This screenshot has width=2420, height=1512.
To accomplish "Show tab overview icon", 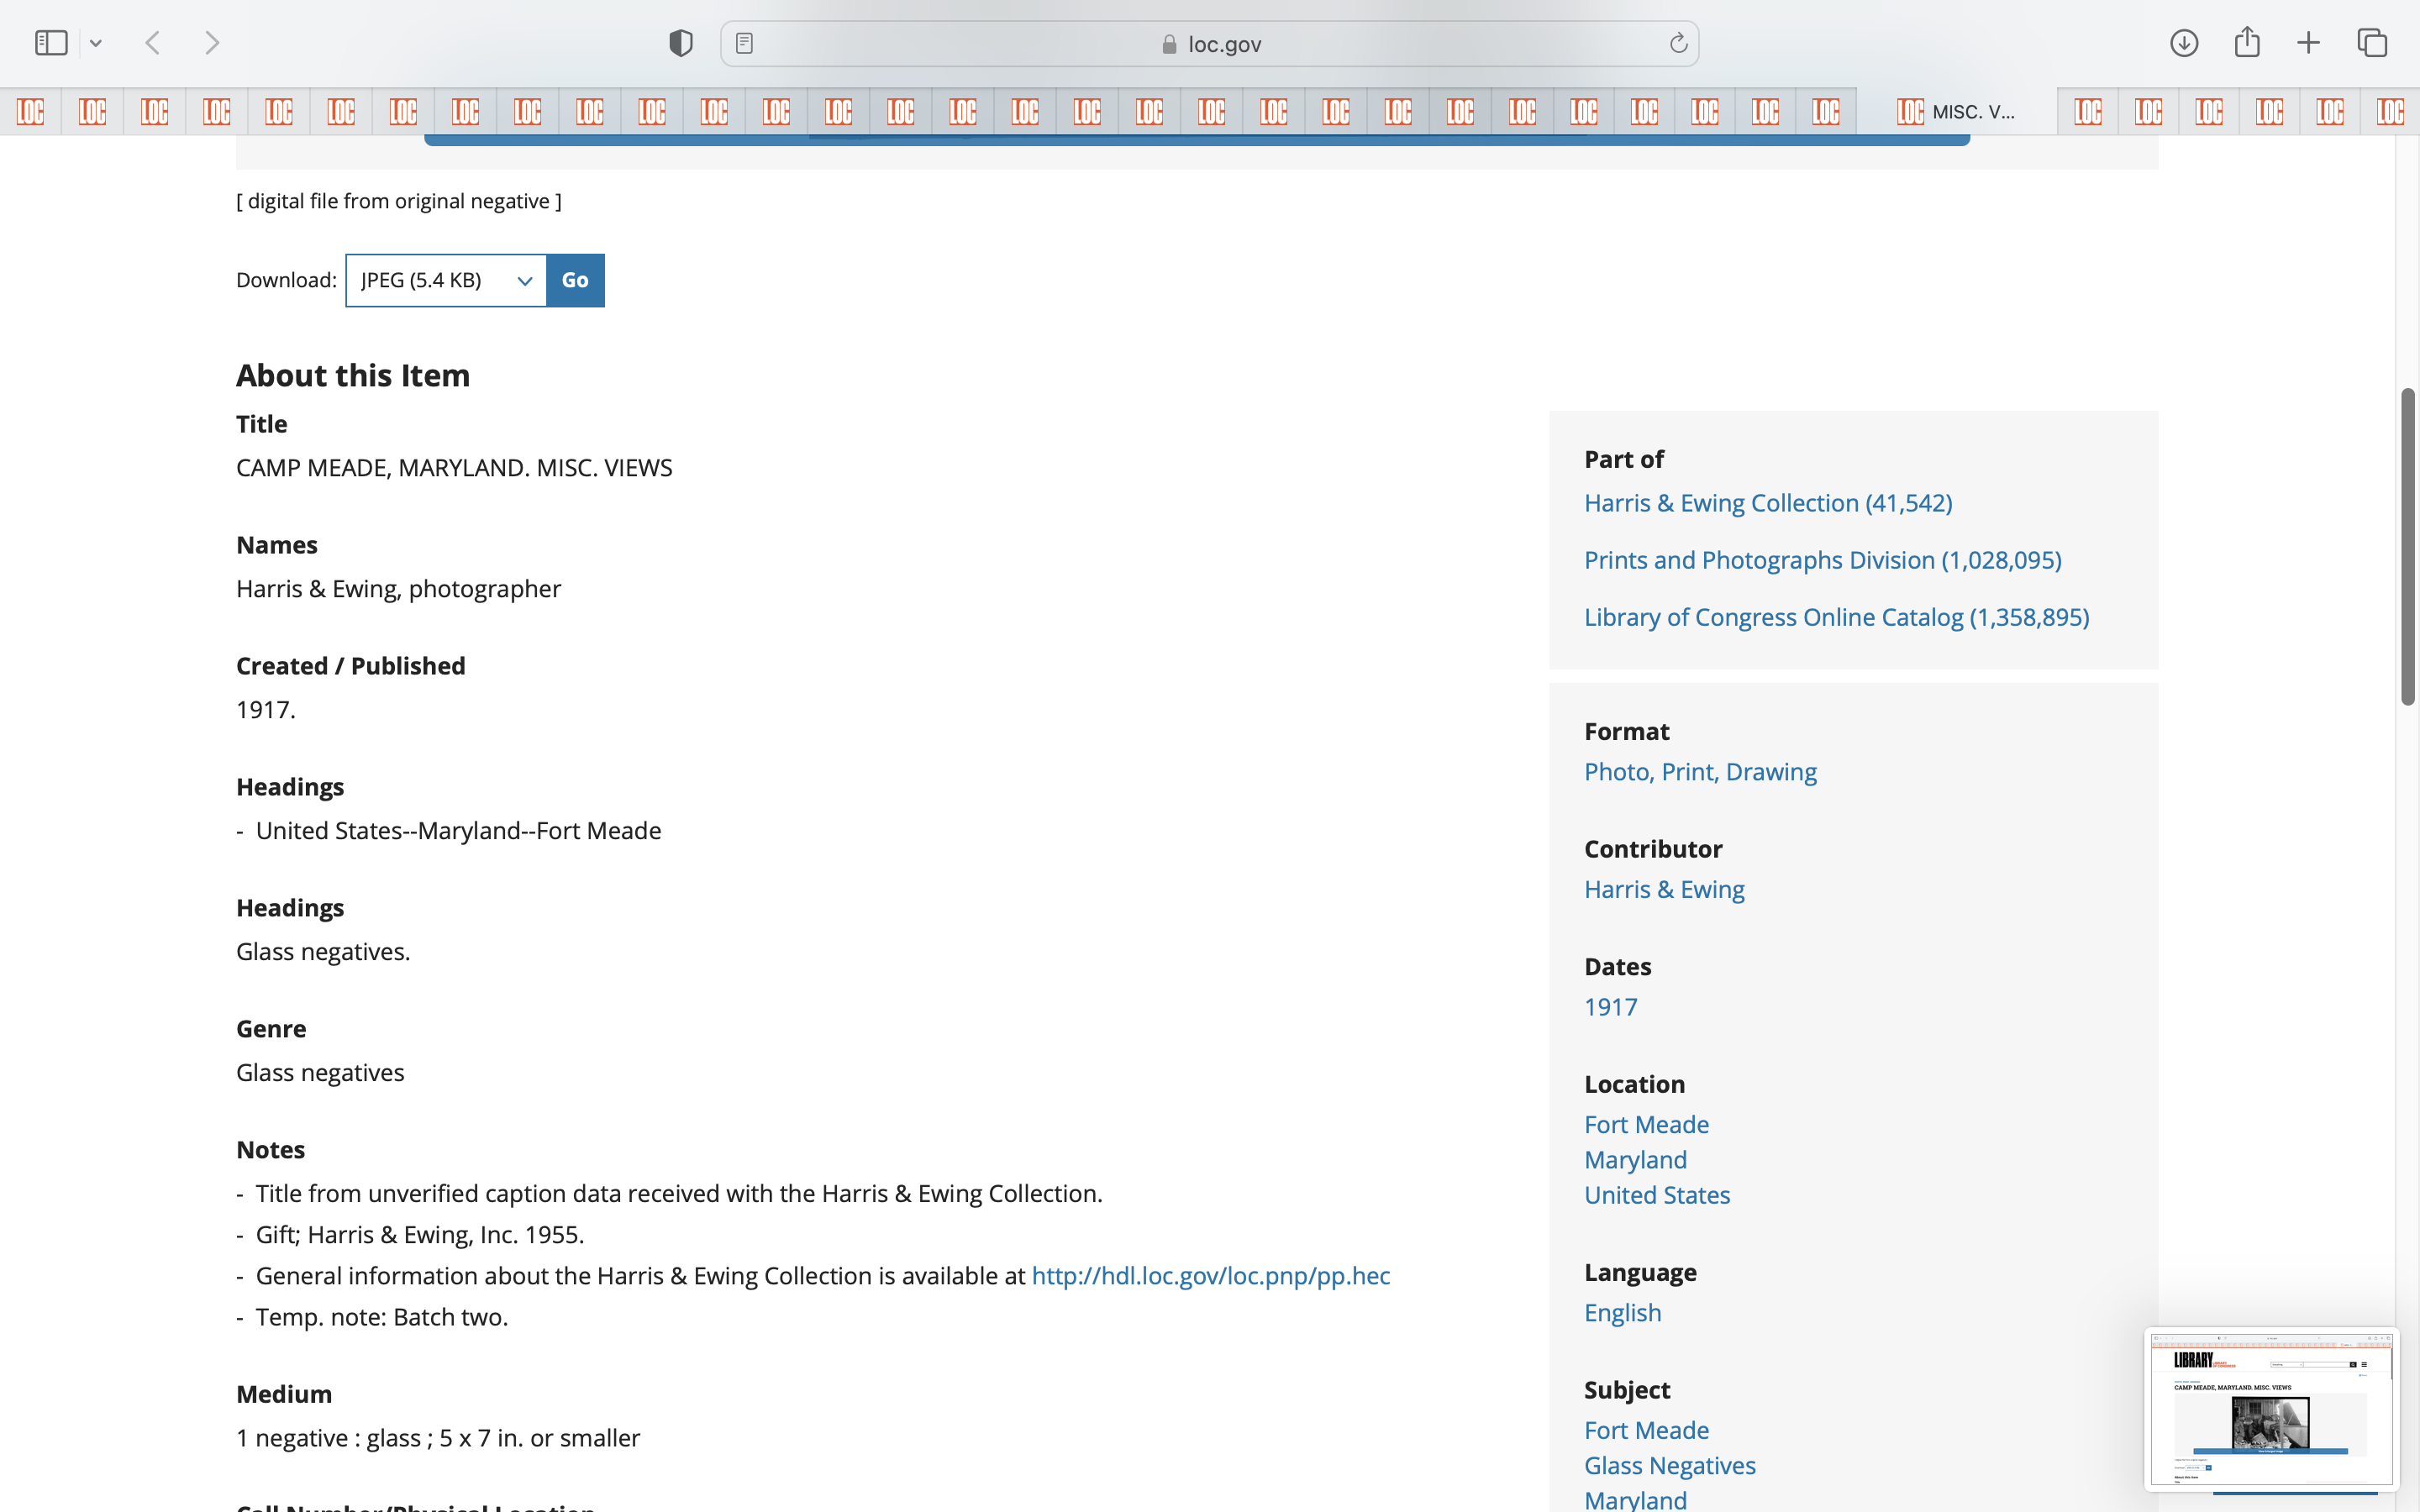I will (2372, 43).
